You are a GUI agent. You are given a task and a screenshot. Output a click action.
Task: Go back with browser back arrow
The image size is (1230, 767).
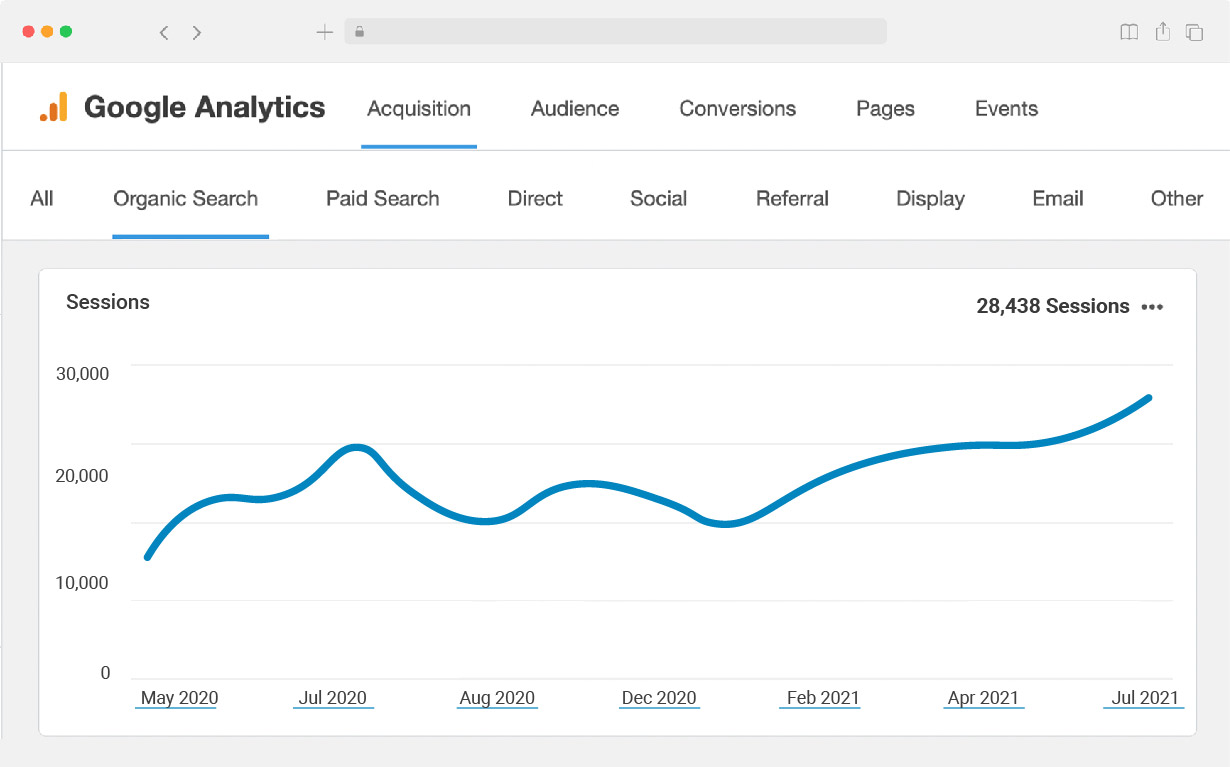[164, 33]
